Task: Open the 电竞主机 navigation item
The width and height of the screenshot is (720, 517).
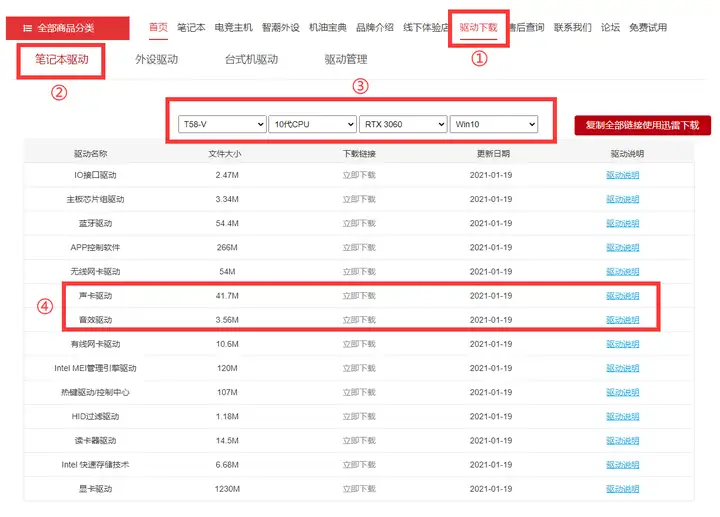Action: (x=234, y=28)
